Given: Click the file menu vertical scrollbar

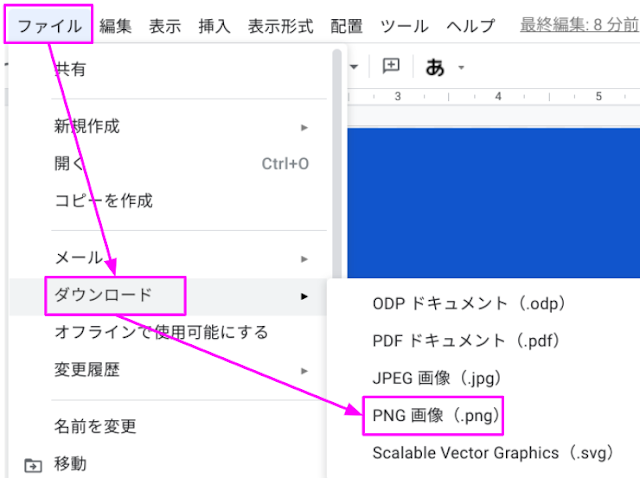Looking at the screenshot, I should point(337,163).
